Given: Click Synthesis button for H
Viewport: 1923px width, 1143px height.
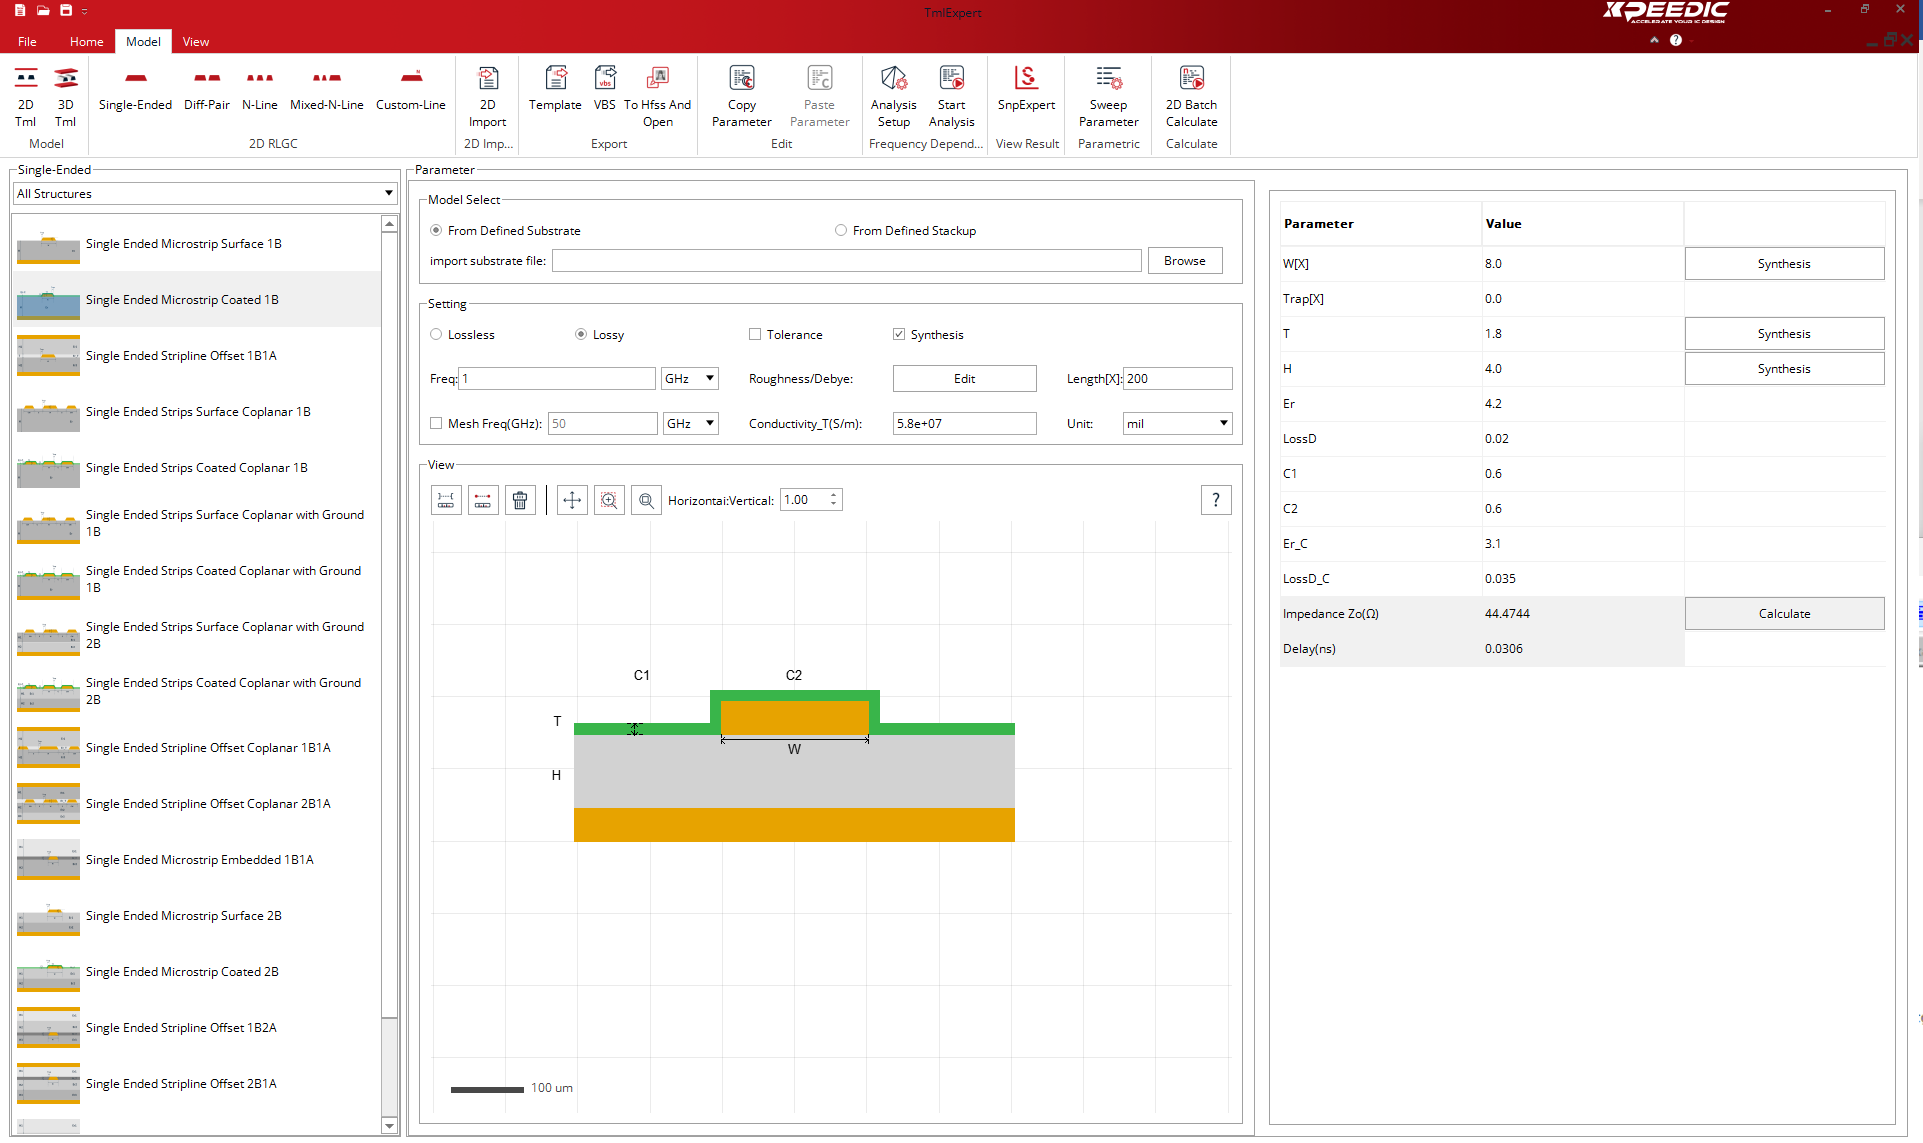Looking at the screenshot, I should tap(1785, 369).
